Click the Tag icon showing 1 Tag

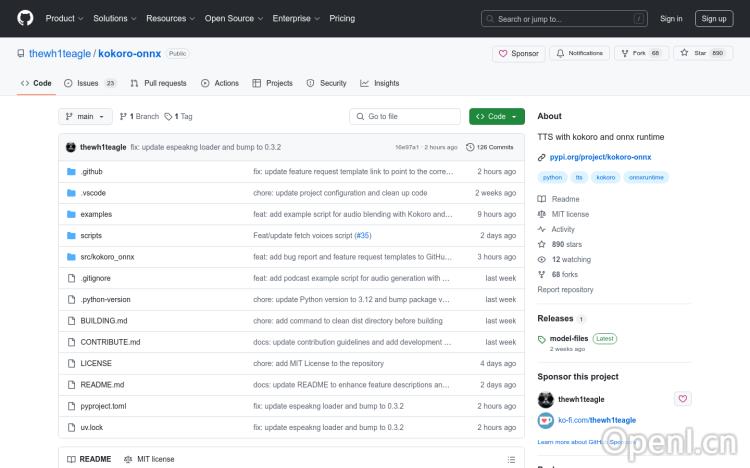tap(169, 116)
